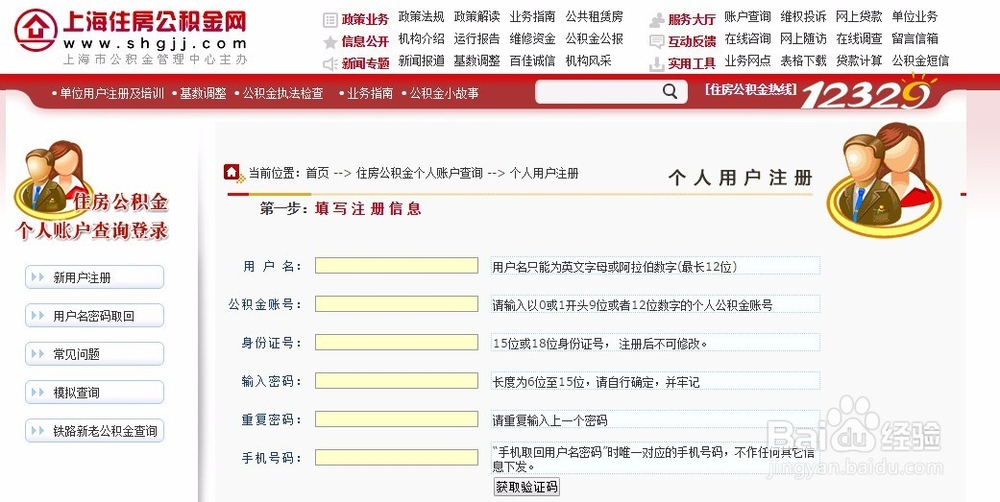Open the 实用工具 menu
1000x502 pixels.
pyautogui.click(x=692, y=64)
